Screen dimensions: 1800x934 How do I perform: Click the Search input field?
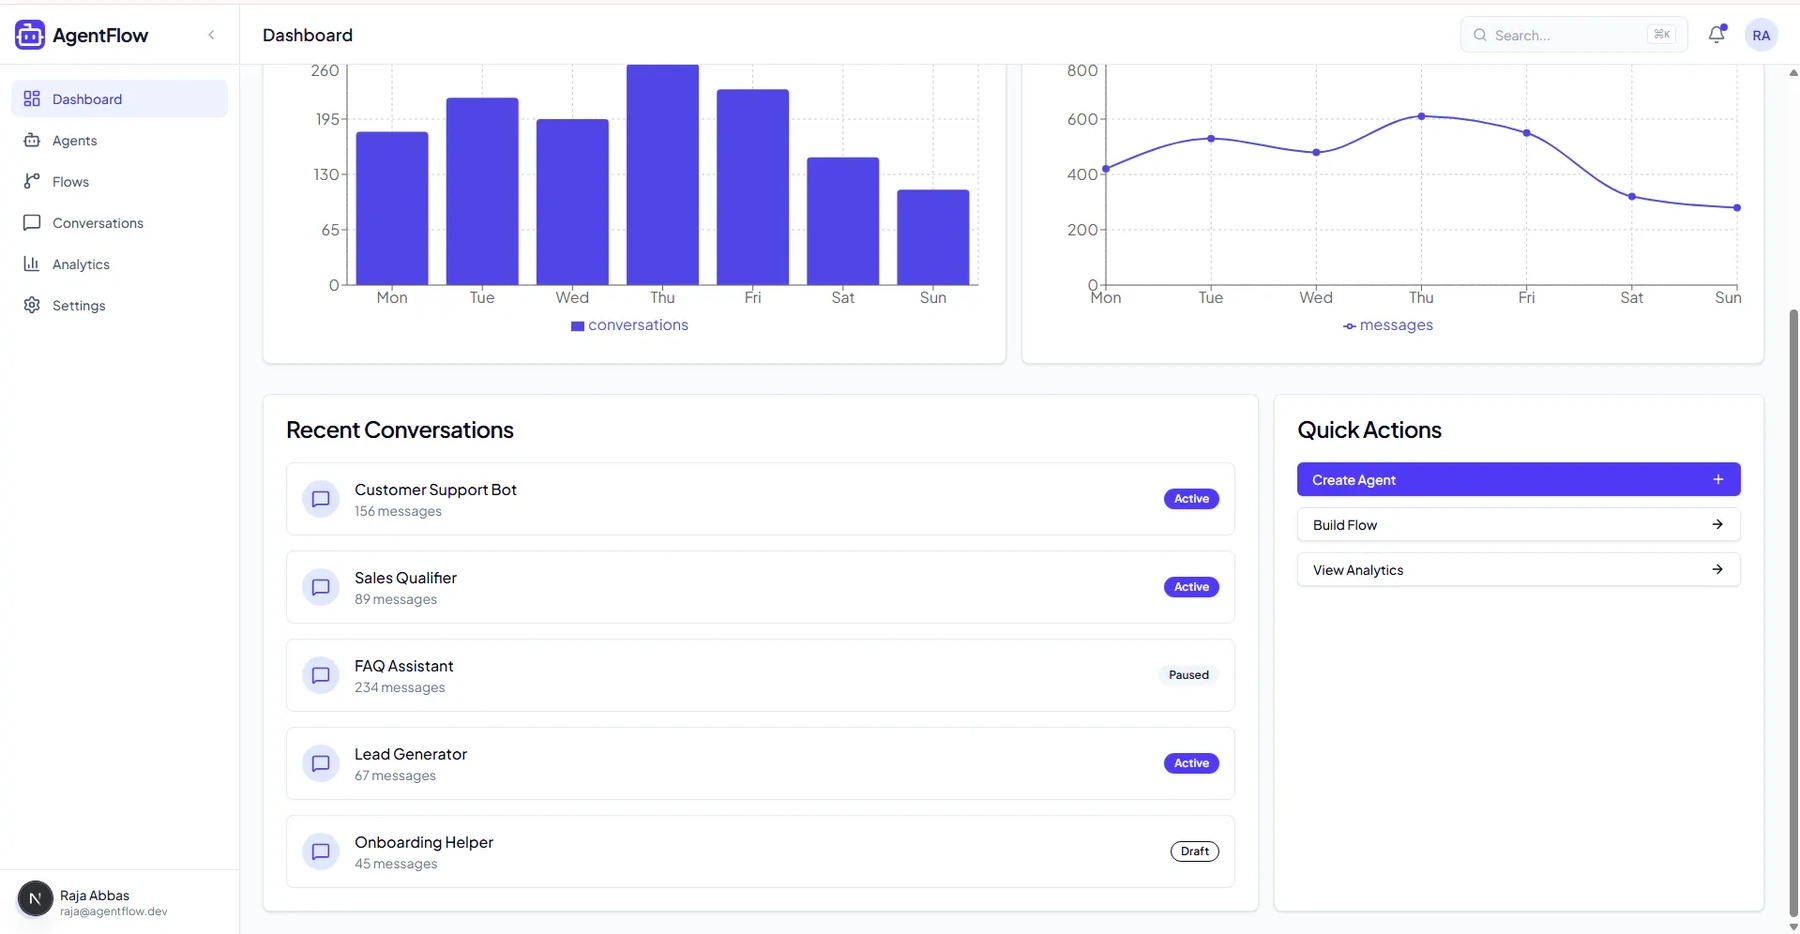coord(1573,35)
